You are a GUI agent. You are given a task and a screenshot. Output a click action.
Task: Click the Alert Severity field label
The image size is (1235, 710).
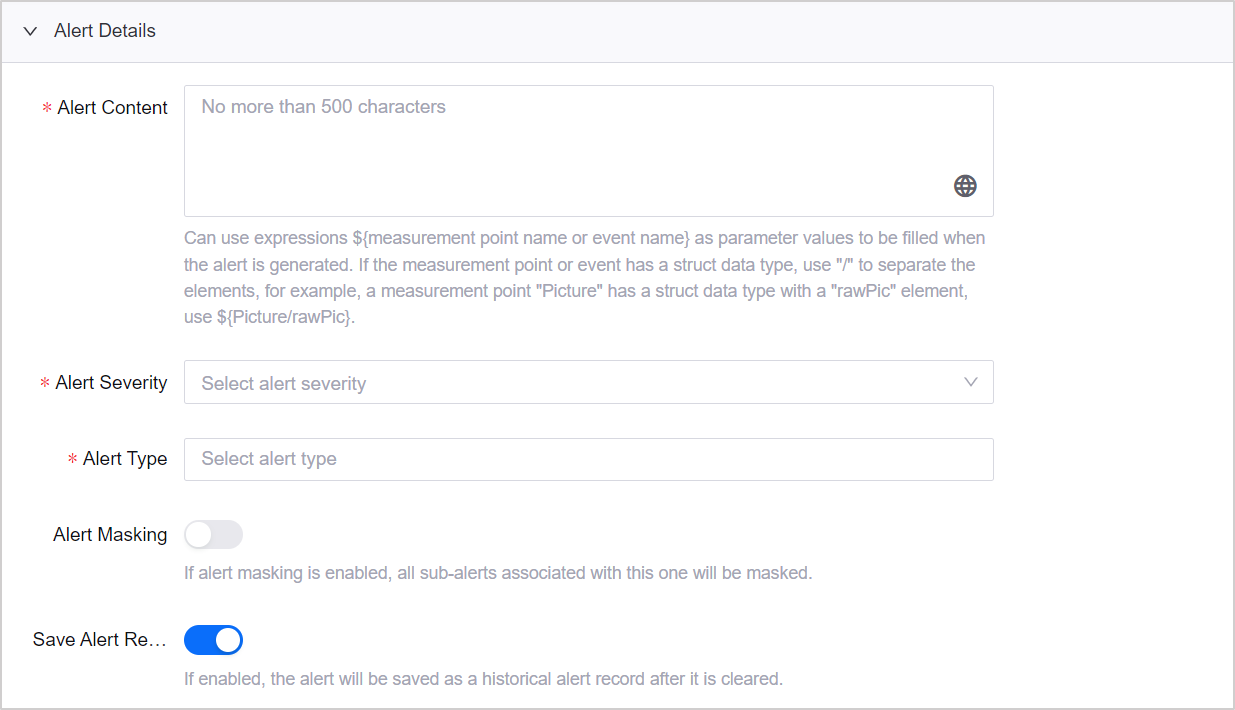point(111,383)
